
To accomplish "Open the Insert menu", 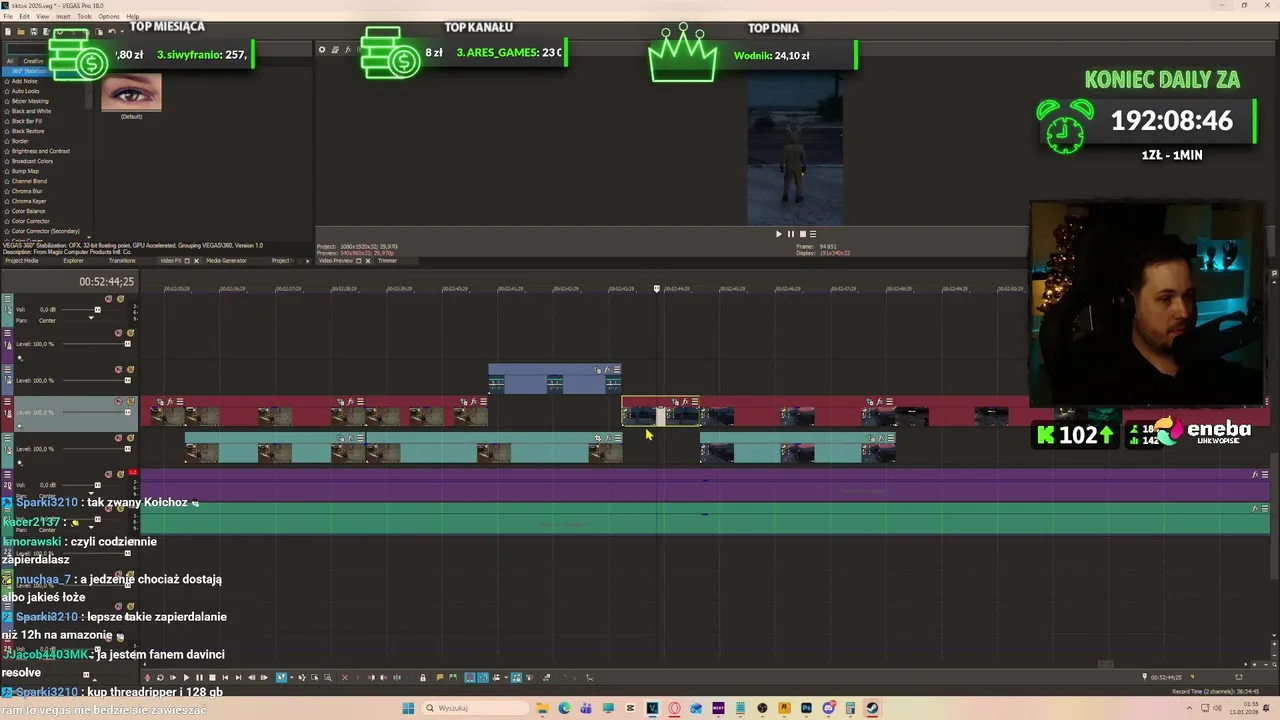I will [x=63, y=16].
